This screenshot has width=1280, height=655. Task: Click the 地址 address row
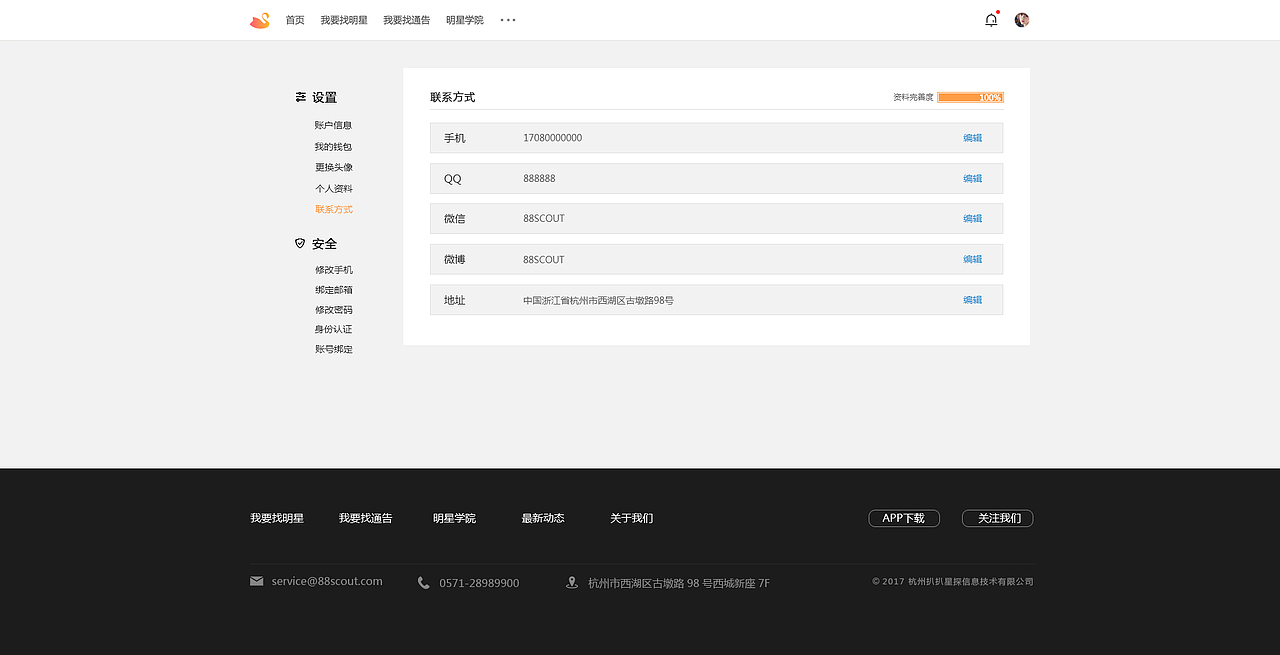coord(716,299)
